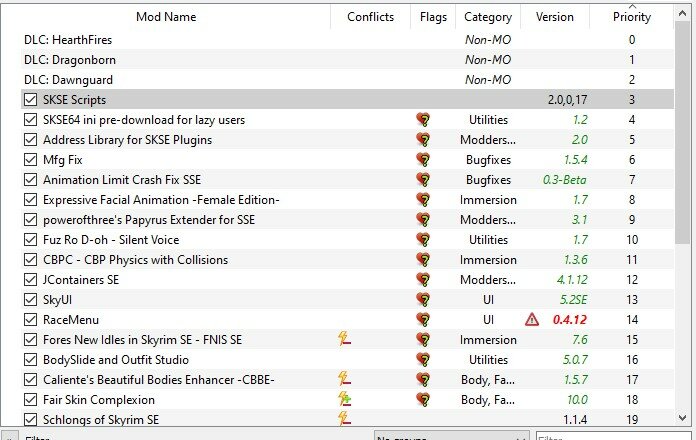Uncheck the SKSE Scripts mod

[30, 100]
